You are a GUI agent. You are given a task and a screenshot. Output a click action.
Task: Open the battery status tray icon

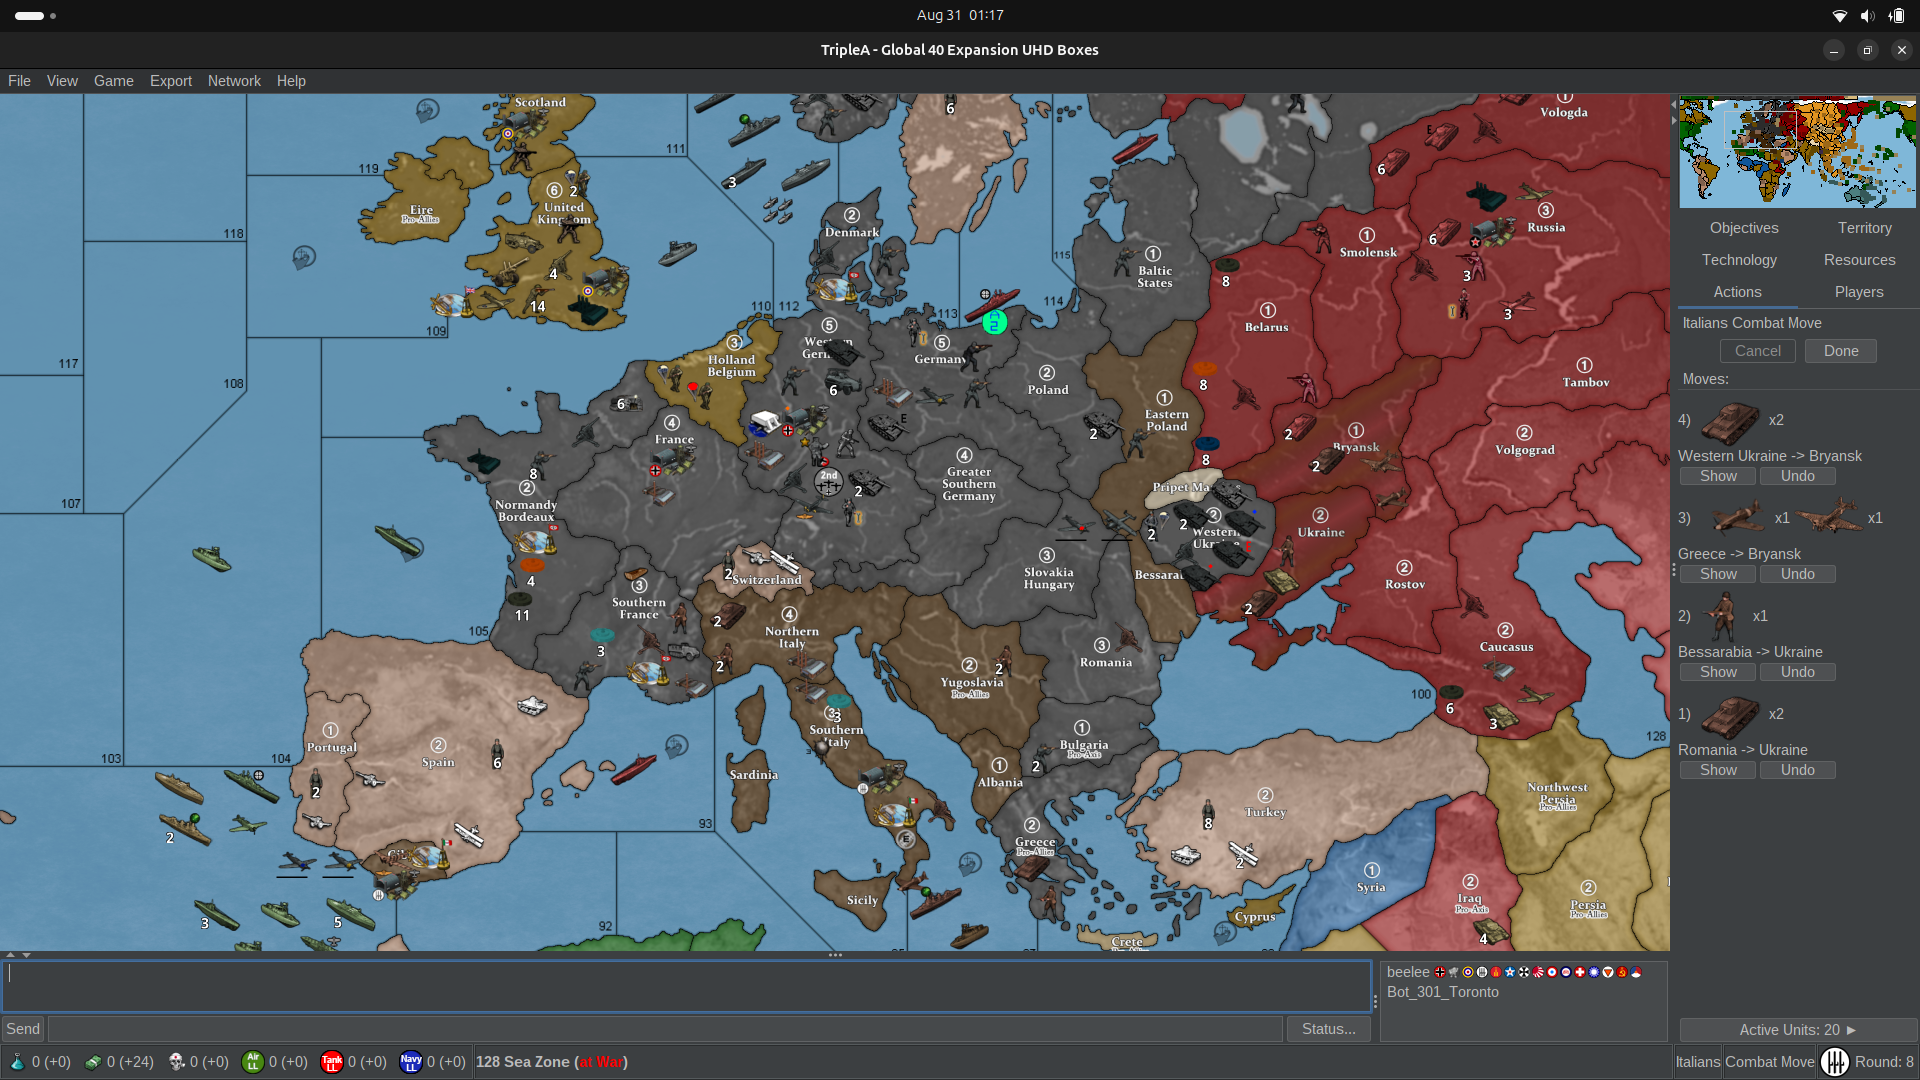[x=1896, y=15]
